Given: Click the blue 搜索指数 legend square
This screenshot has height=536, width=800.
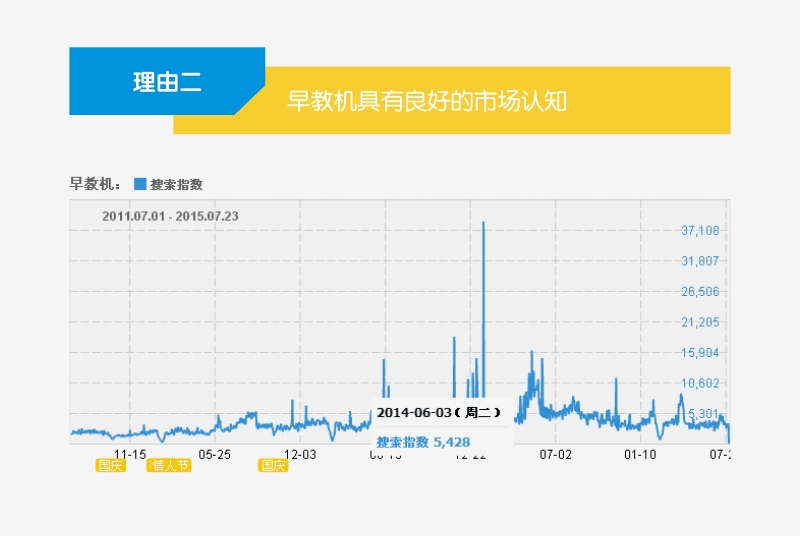Looking at the screenshot, I should (140, 184).
